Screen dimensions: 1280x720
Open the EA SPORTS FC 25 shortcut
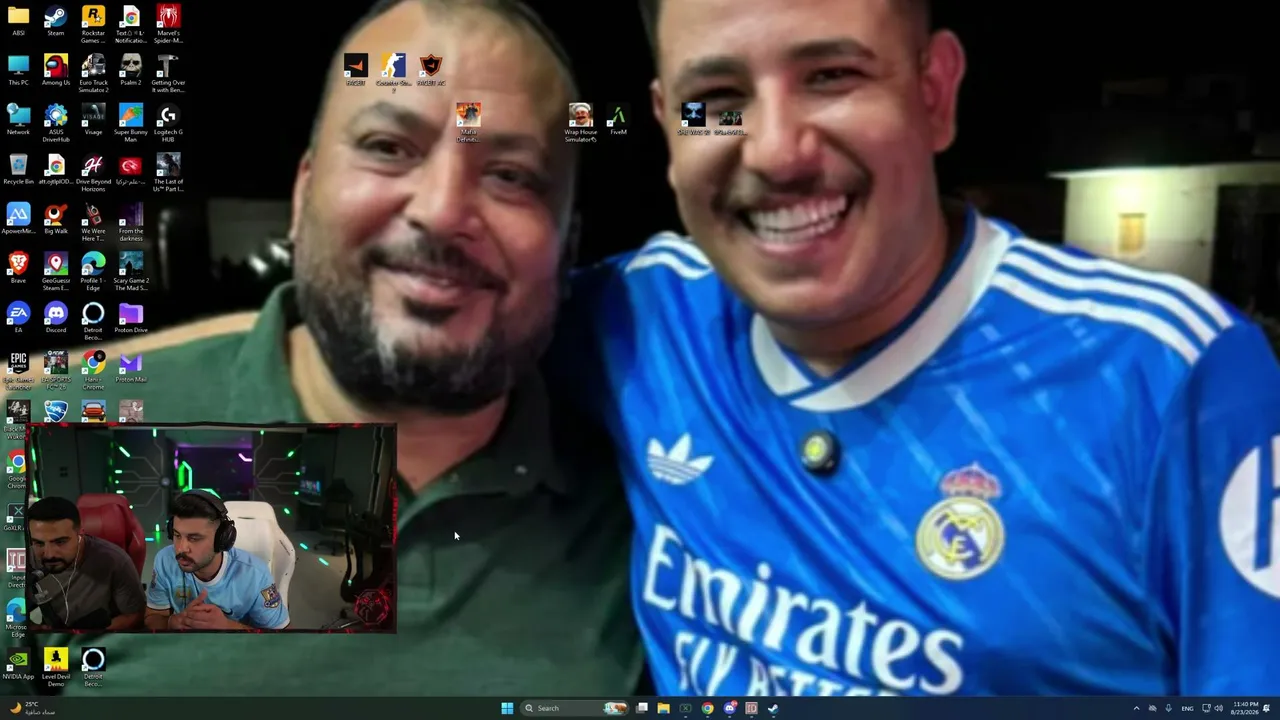[56, 370]
